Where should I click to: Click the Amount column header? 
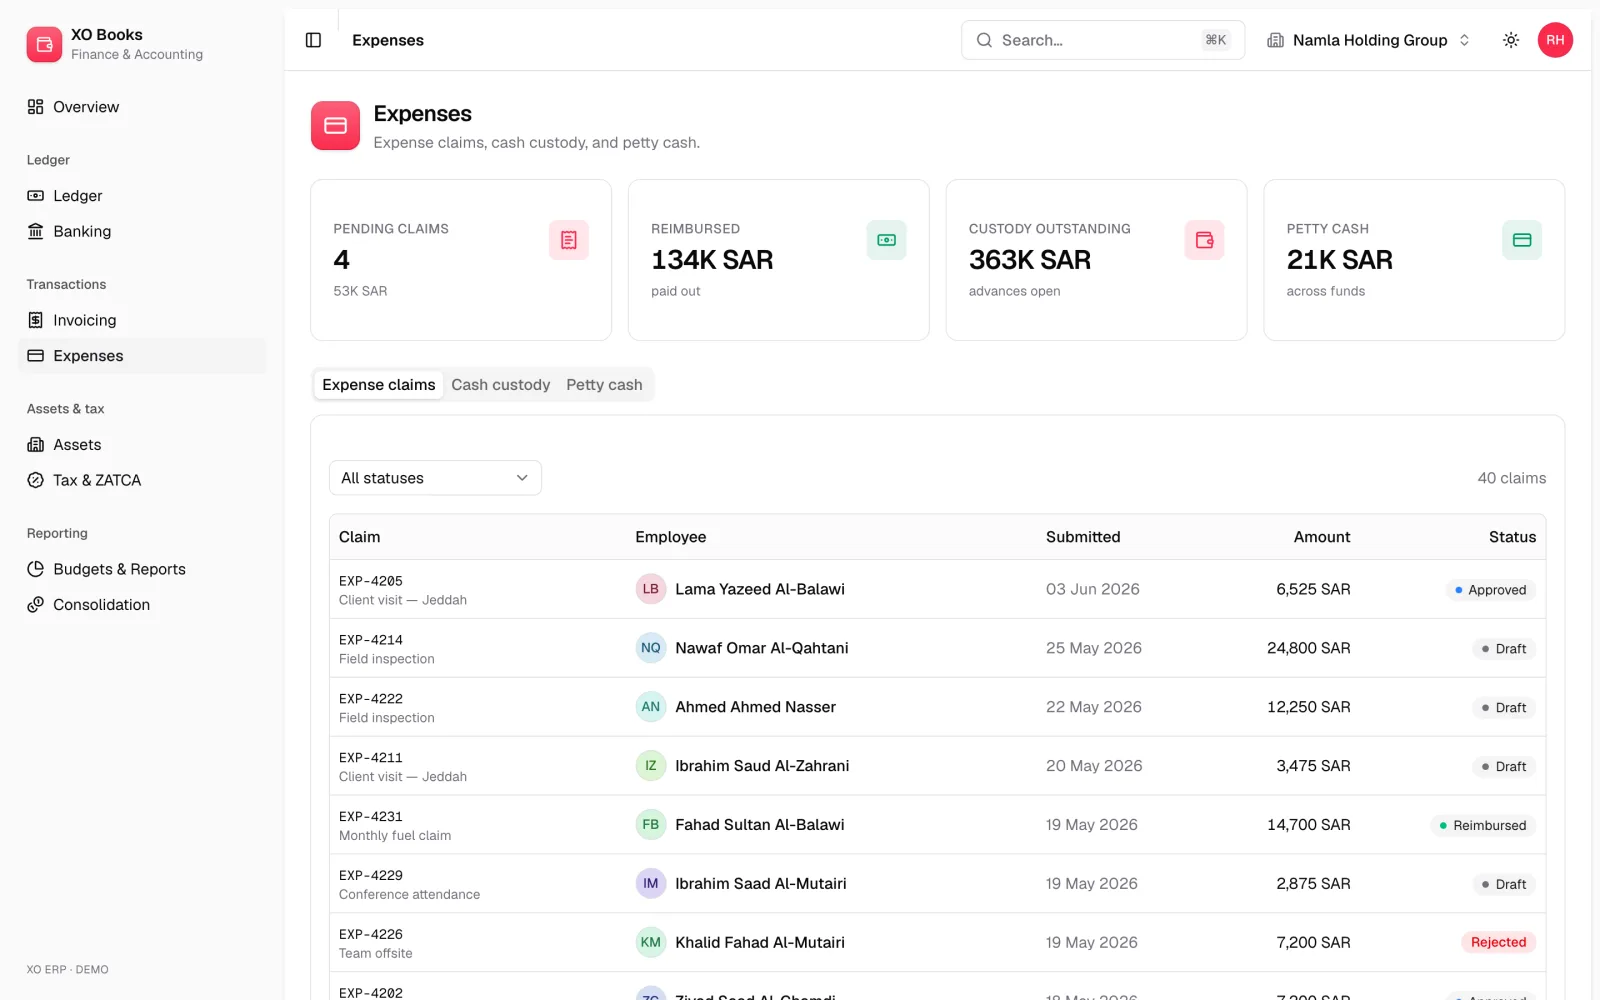[1321, 537]
